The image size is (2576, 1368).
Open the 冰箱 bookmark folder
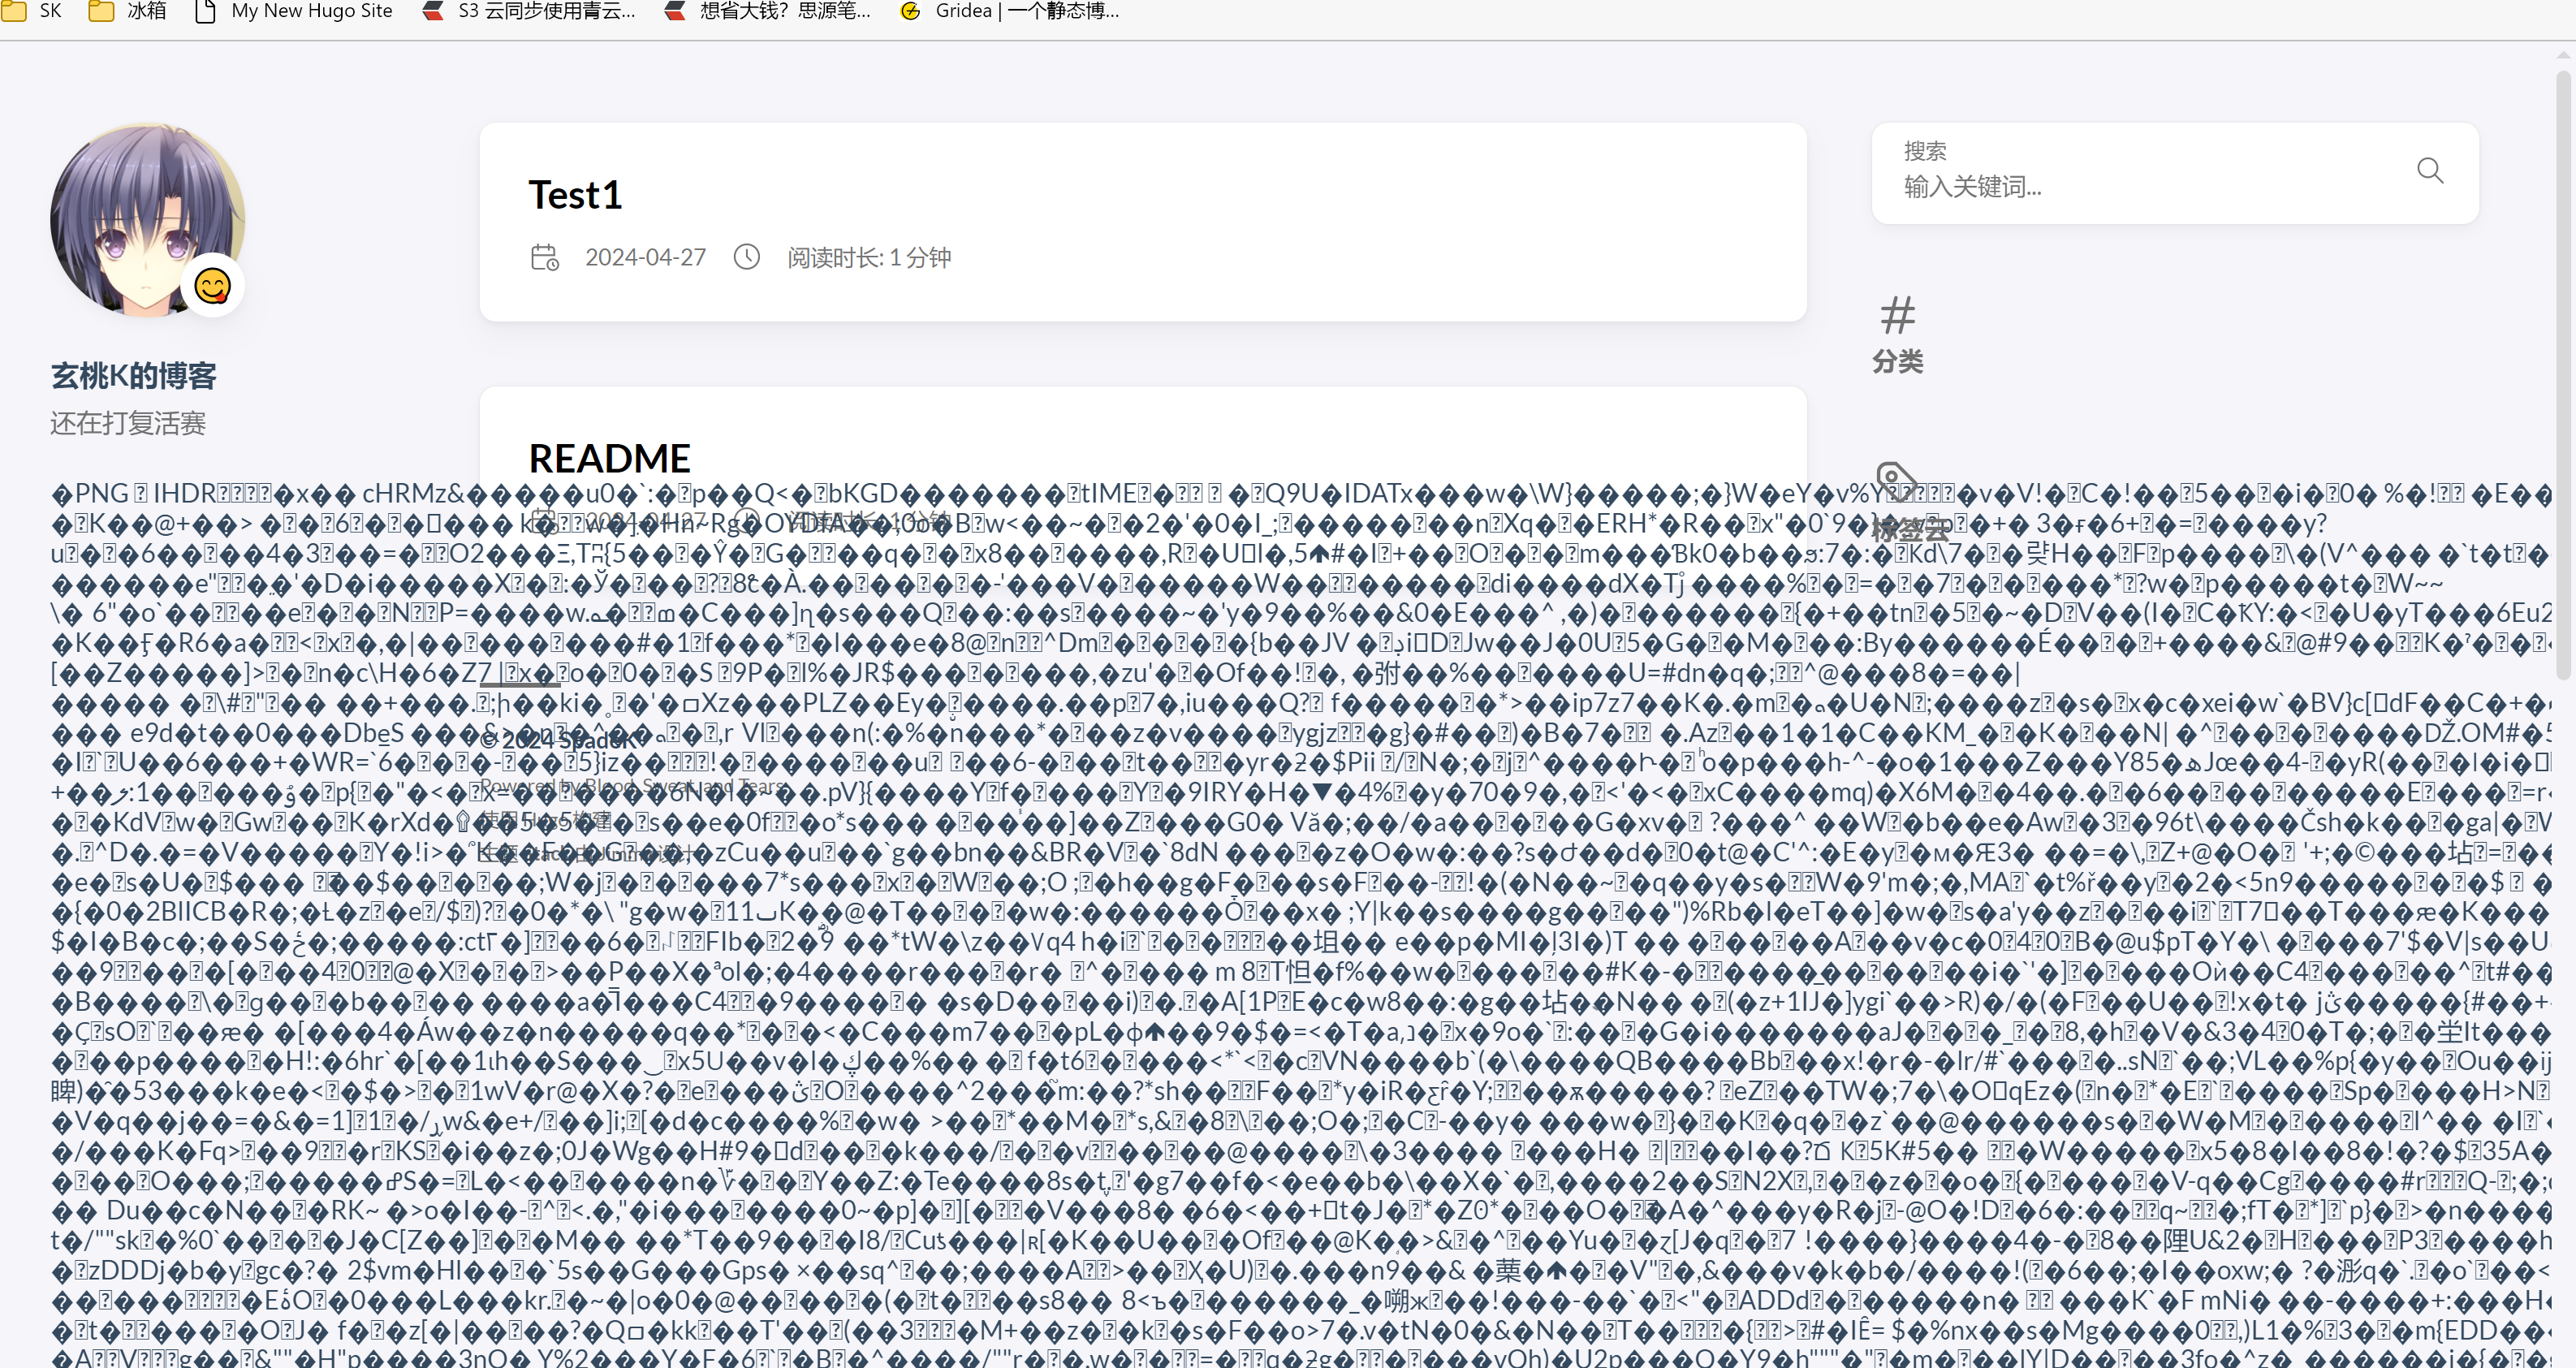click(127, 11)
